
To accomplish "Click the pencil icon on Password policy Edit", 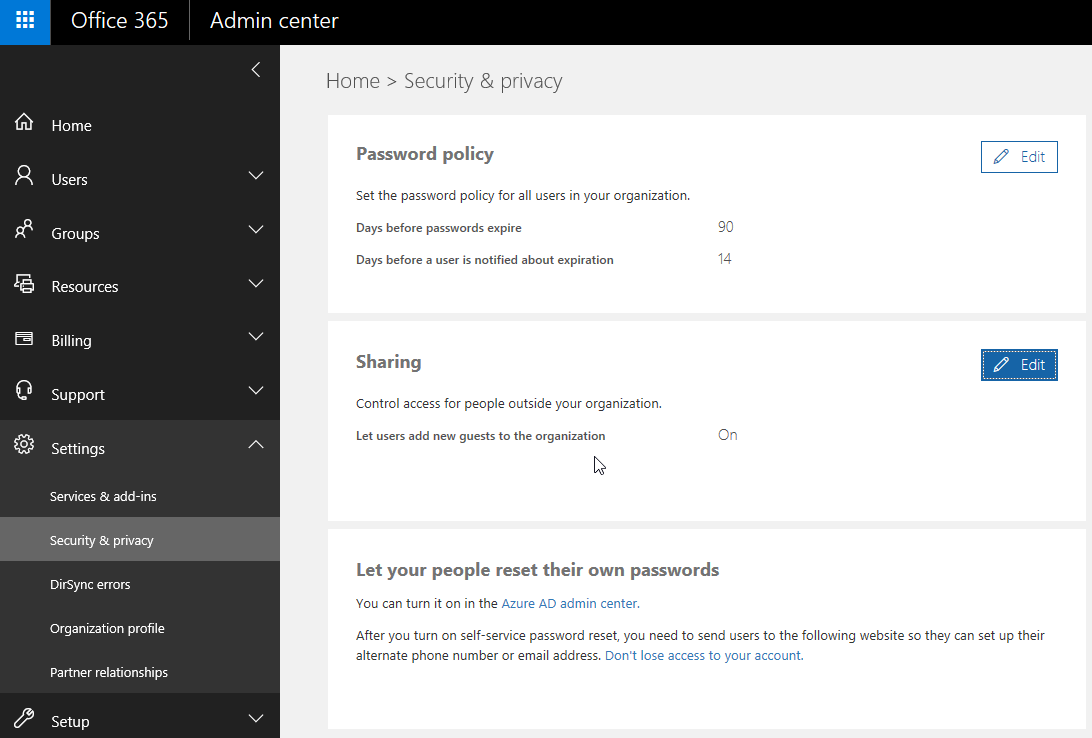I will point(1001,156).
